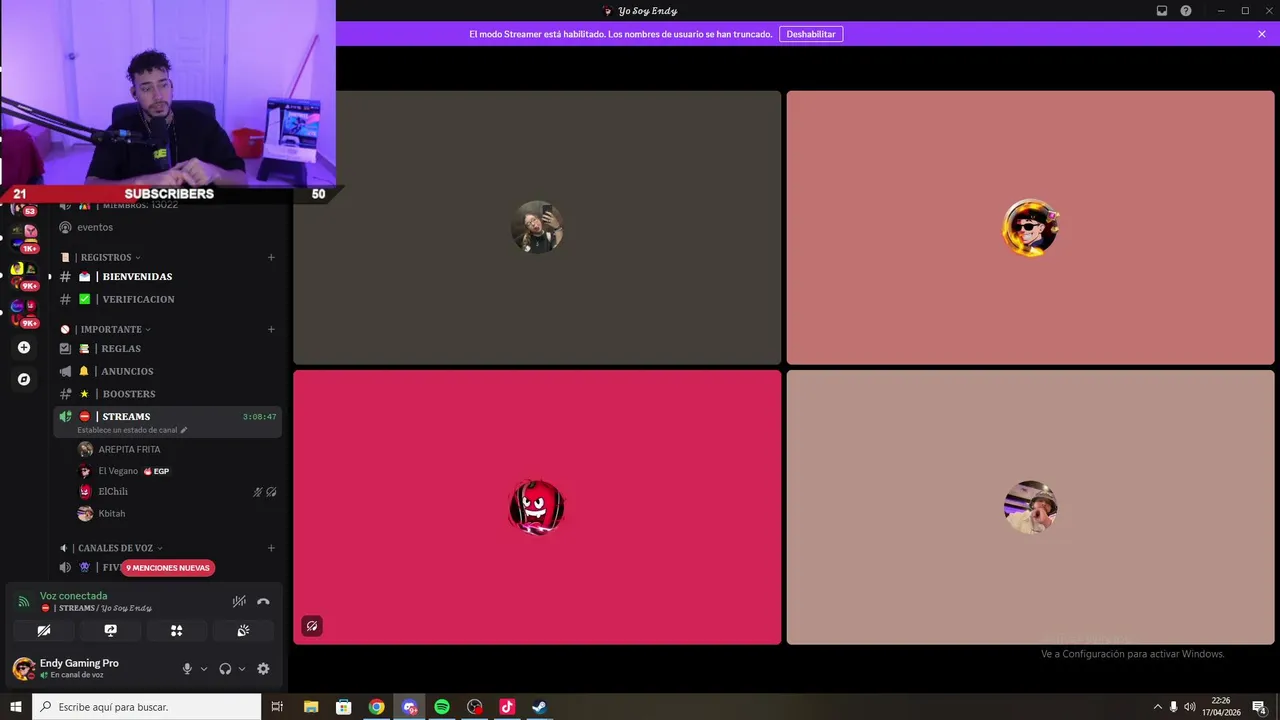Open the activities button

coord(177,631)
